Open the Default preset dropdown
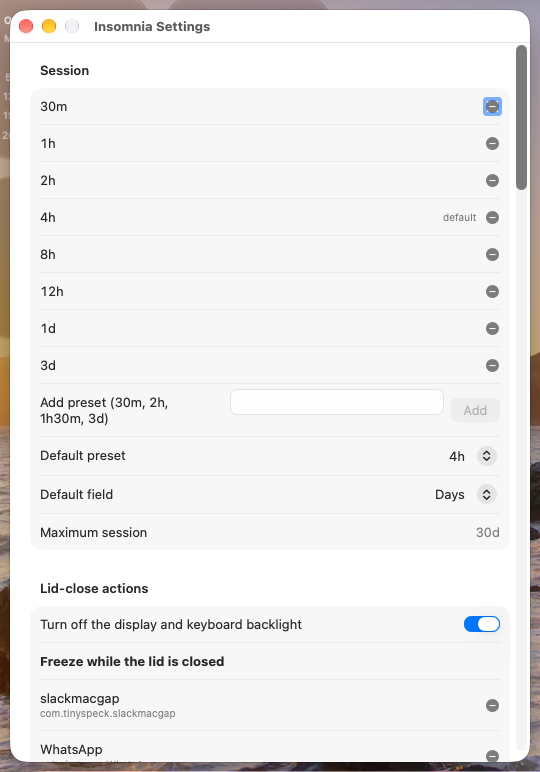The height and width of the screenshot is (772, 540). point(486,456)
